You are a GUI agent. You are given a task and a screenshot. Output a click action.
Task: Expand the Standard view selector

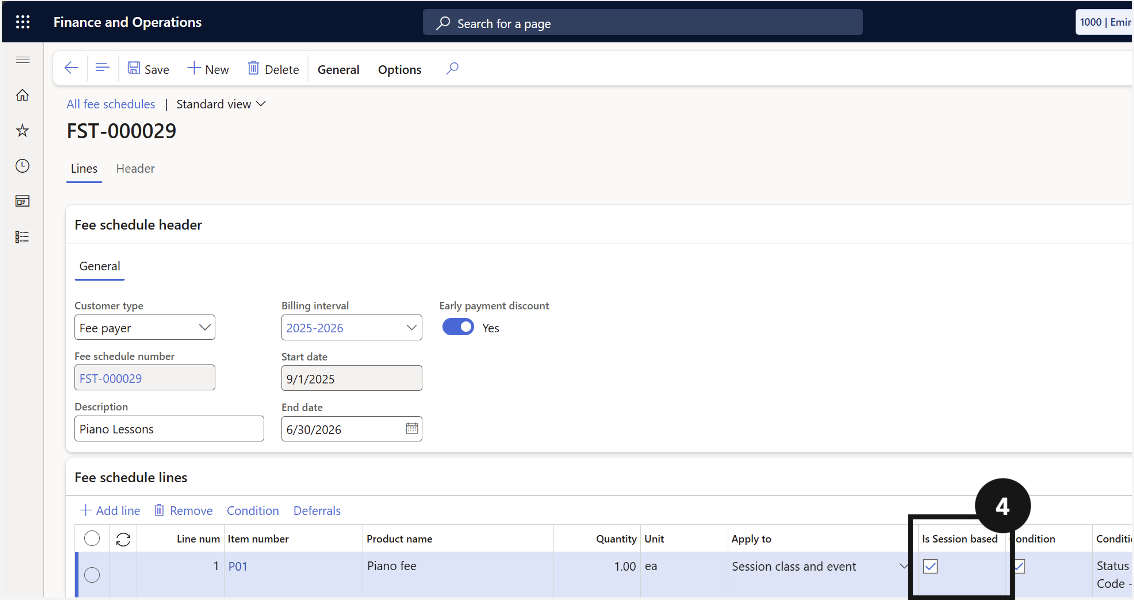tap(221, 104)
